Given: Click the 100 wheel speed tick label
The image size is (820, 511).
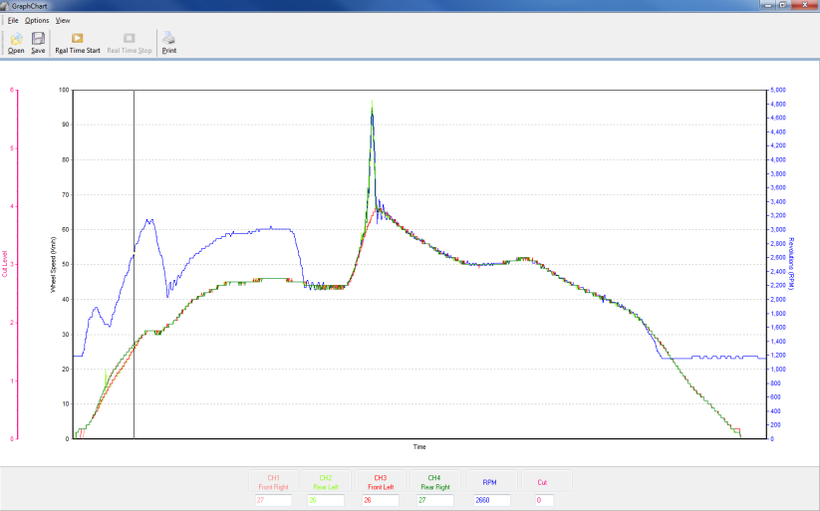Looking at the screenshot, I should (64, 90).
